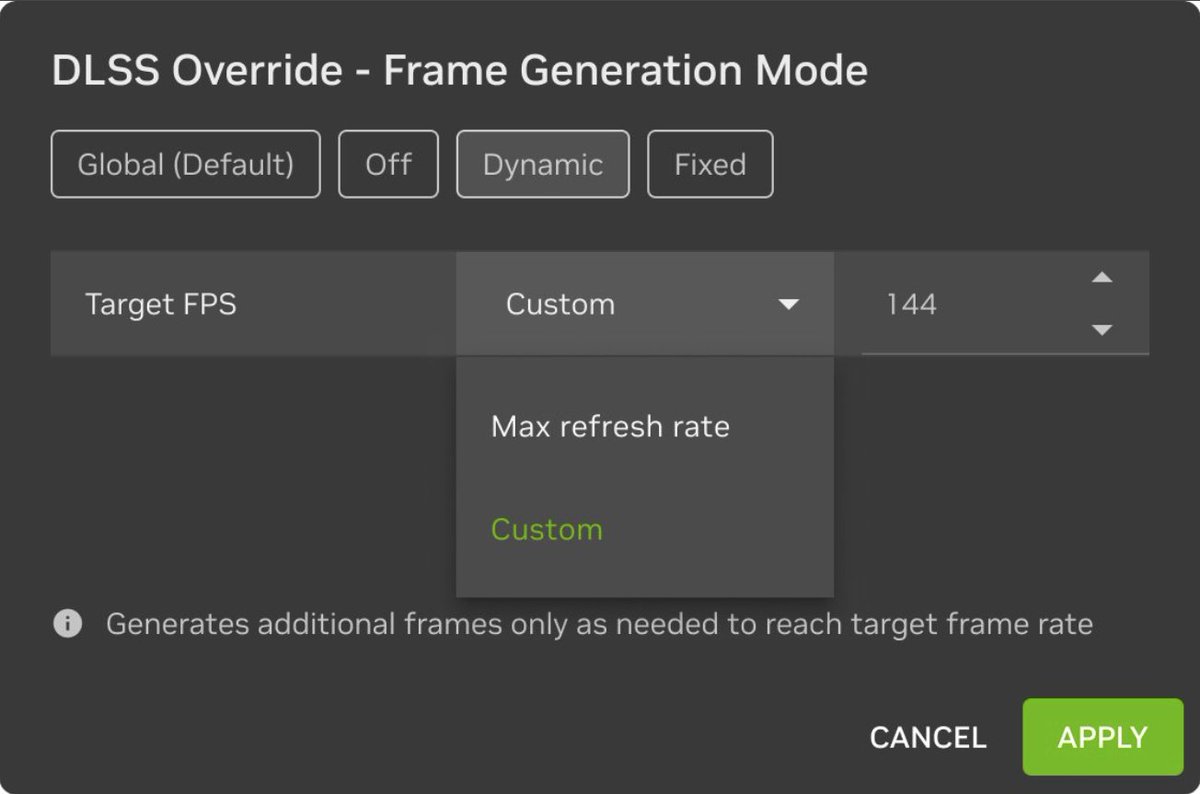Click the Target FPS label

click(161, 304)
